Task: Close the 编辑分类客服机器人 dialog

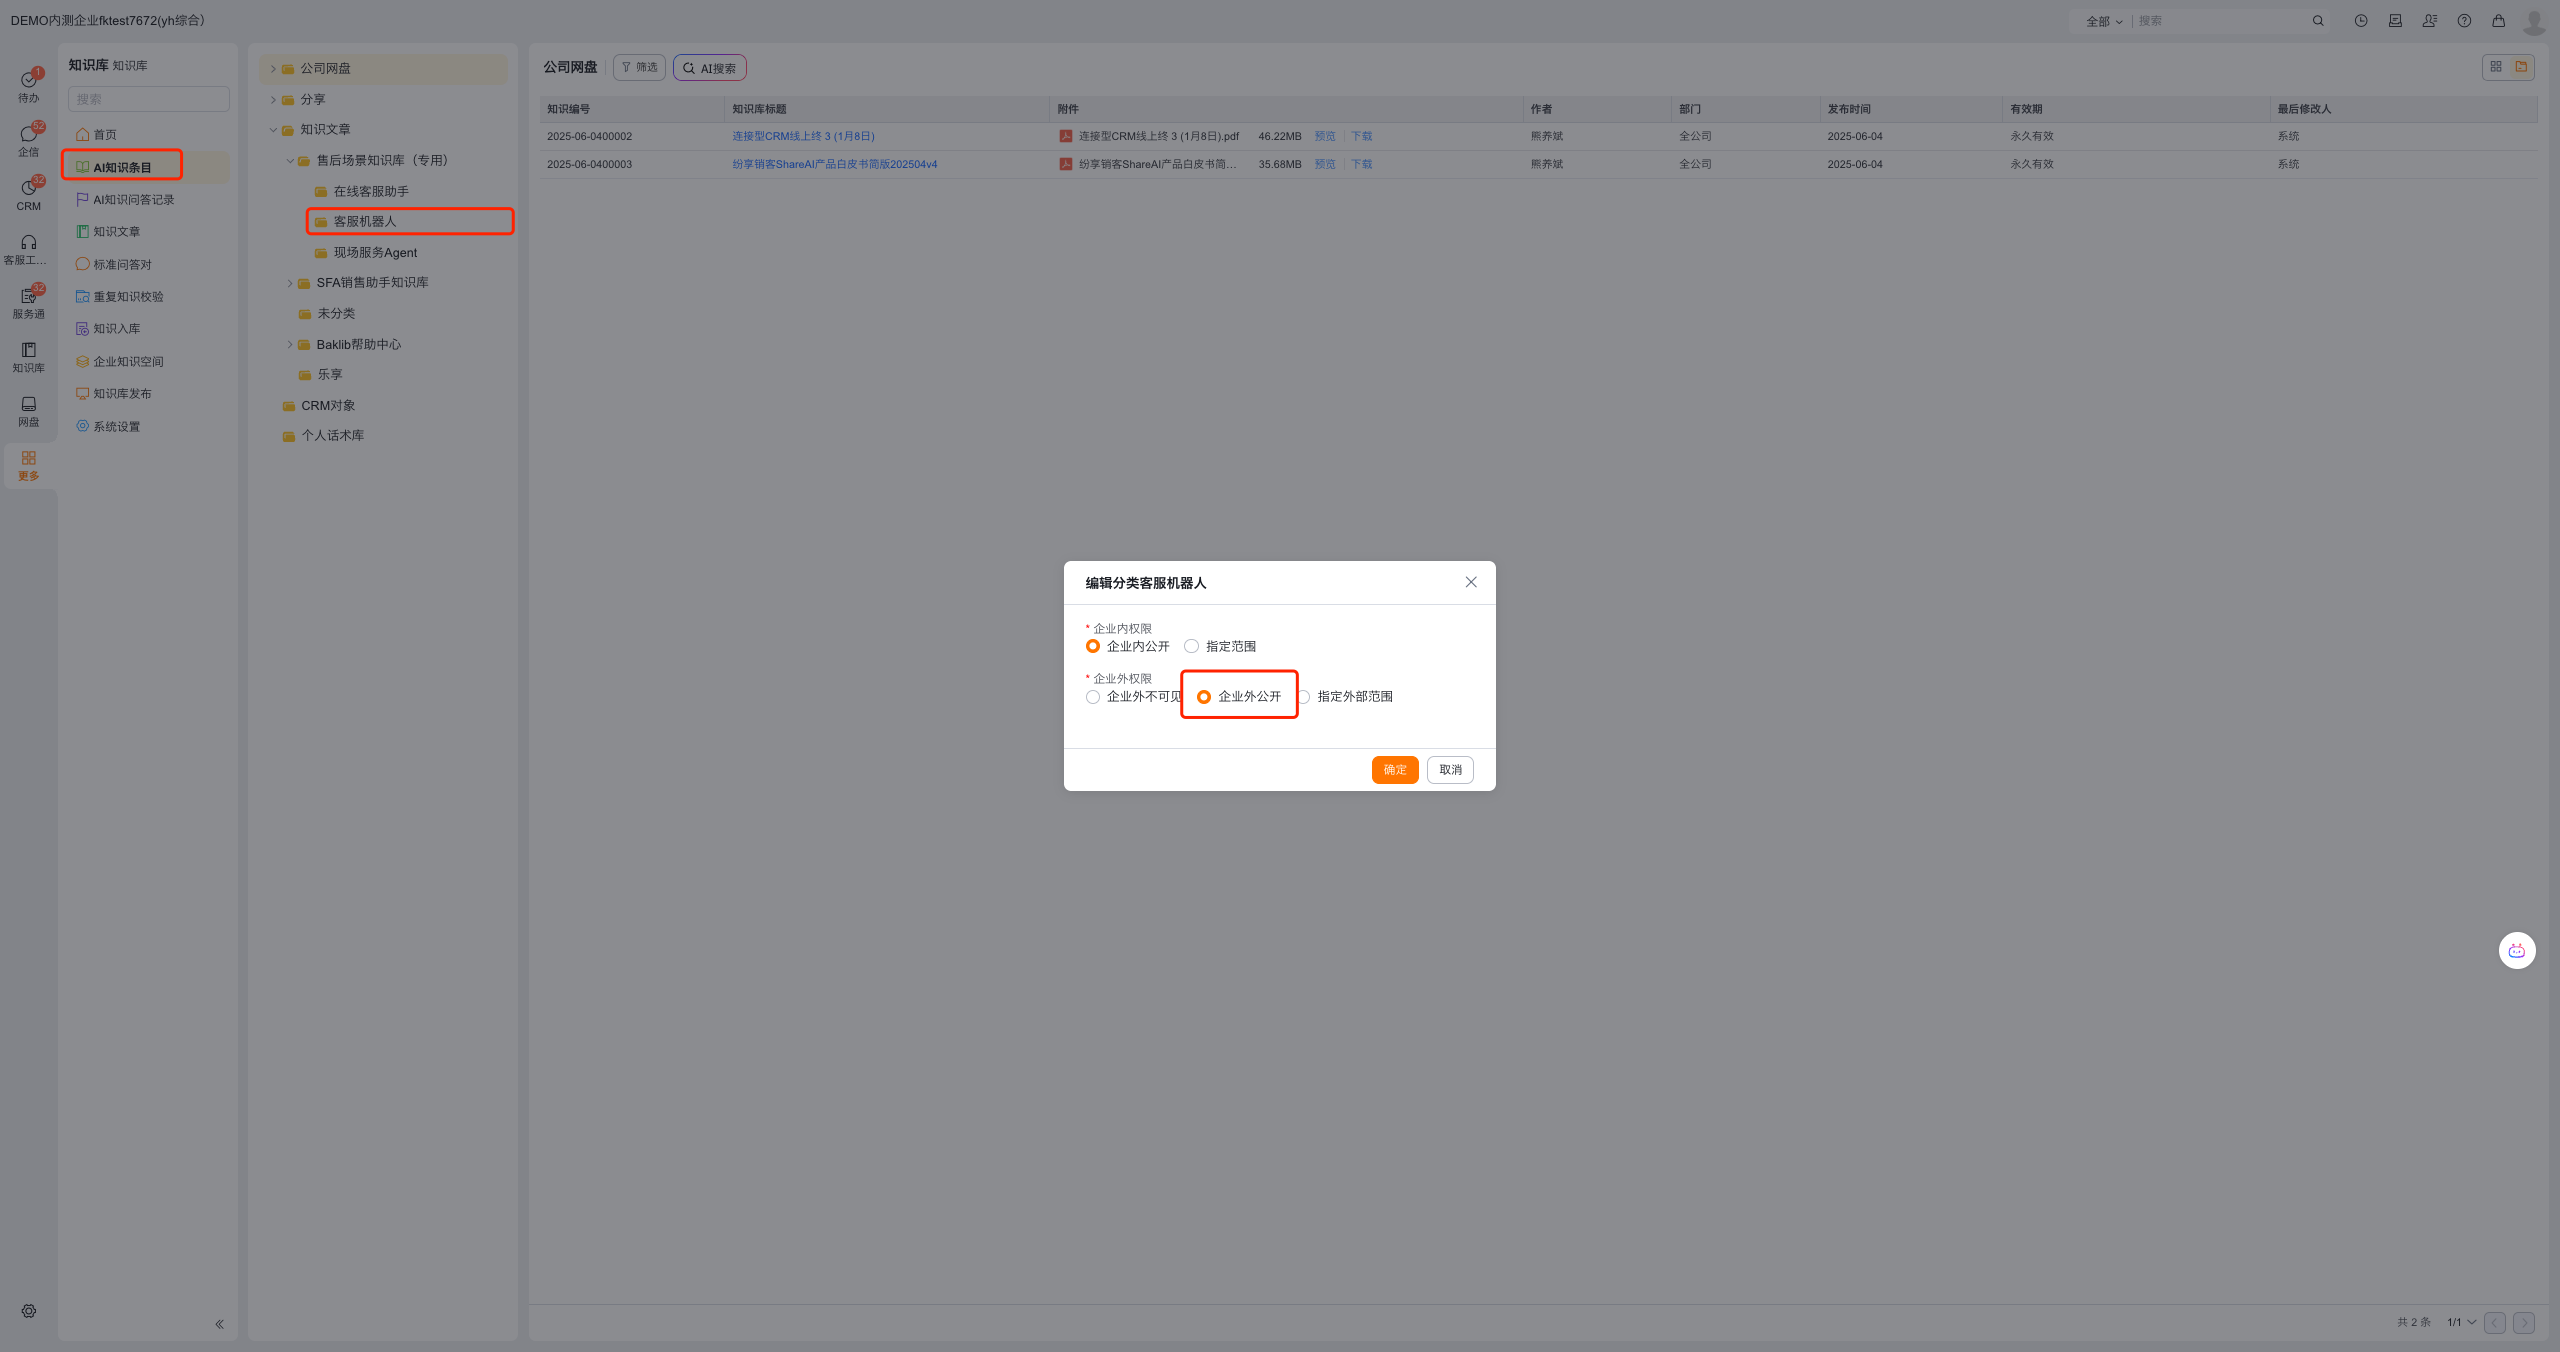Action: coord(1470,582)
